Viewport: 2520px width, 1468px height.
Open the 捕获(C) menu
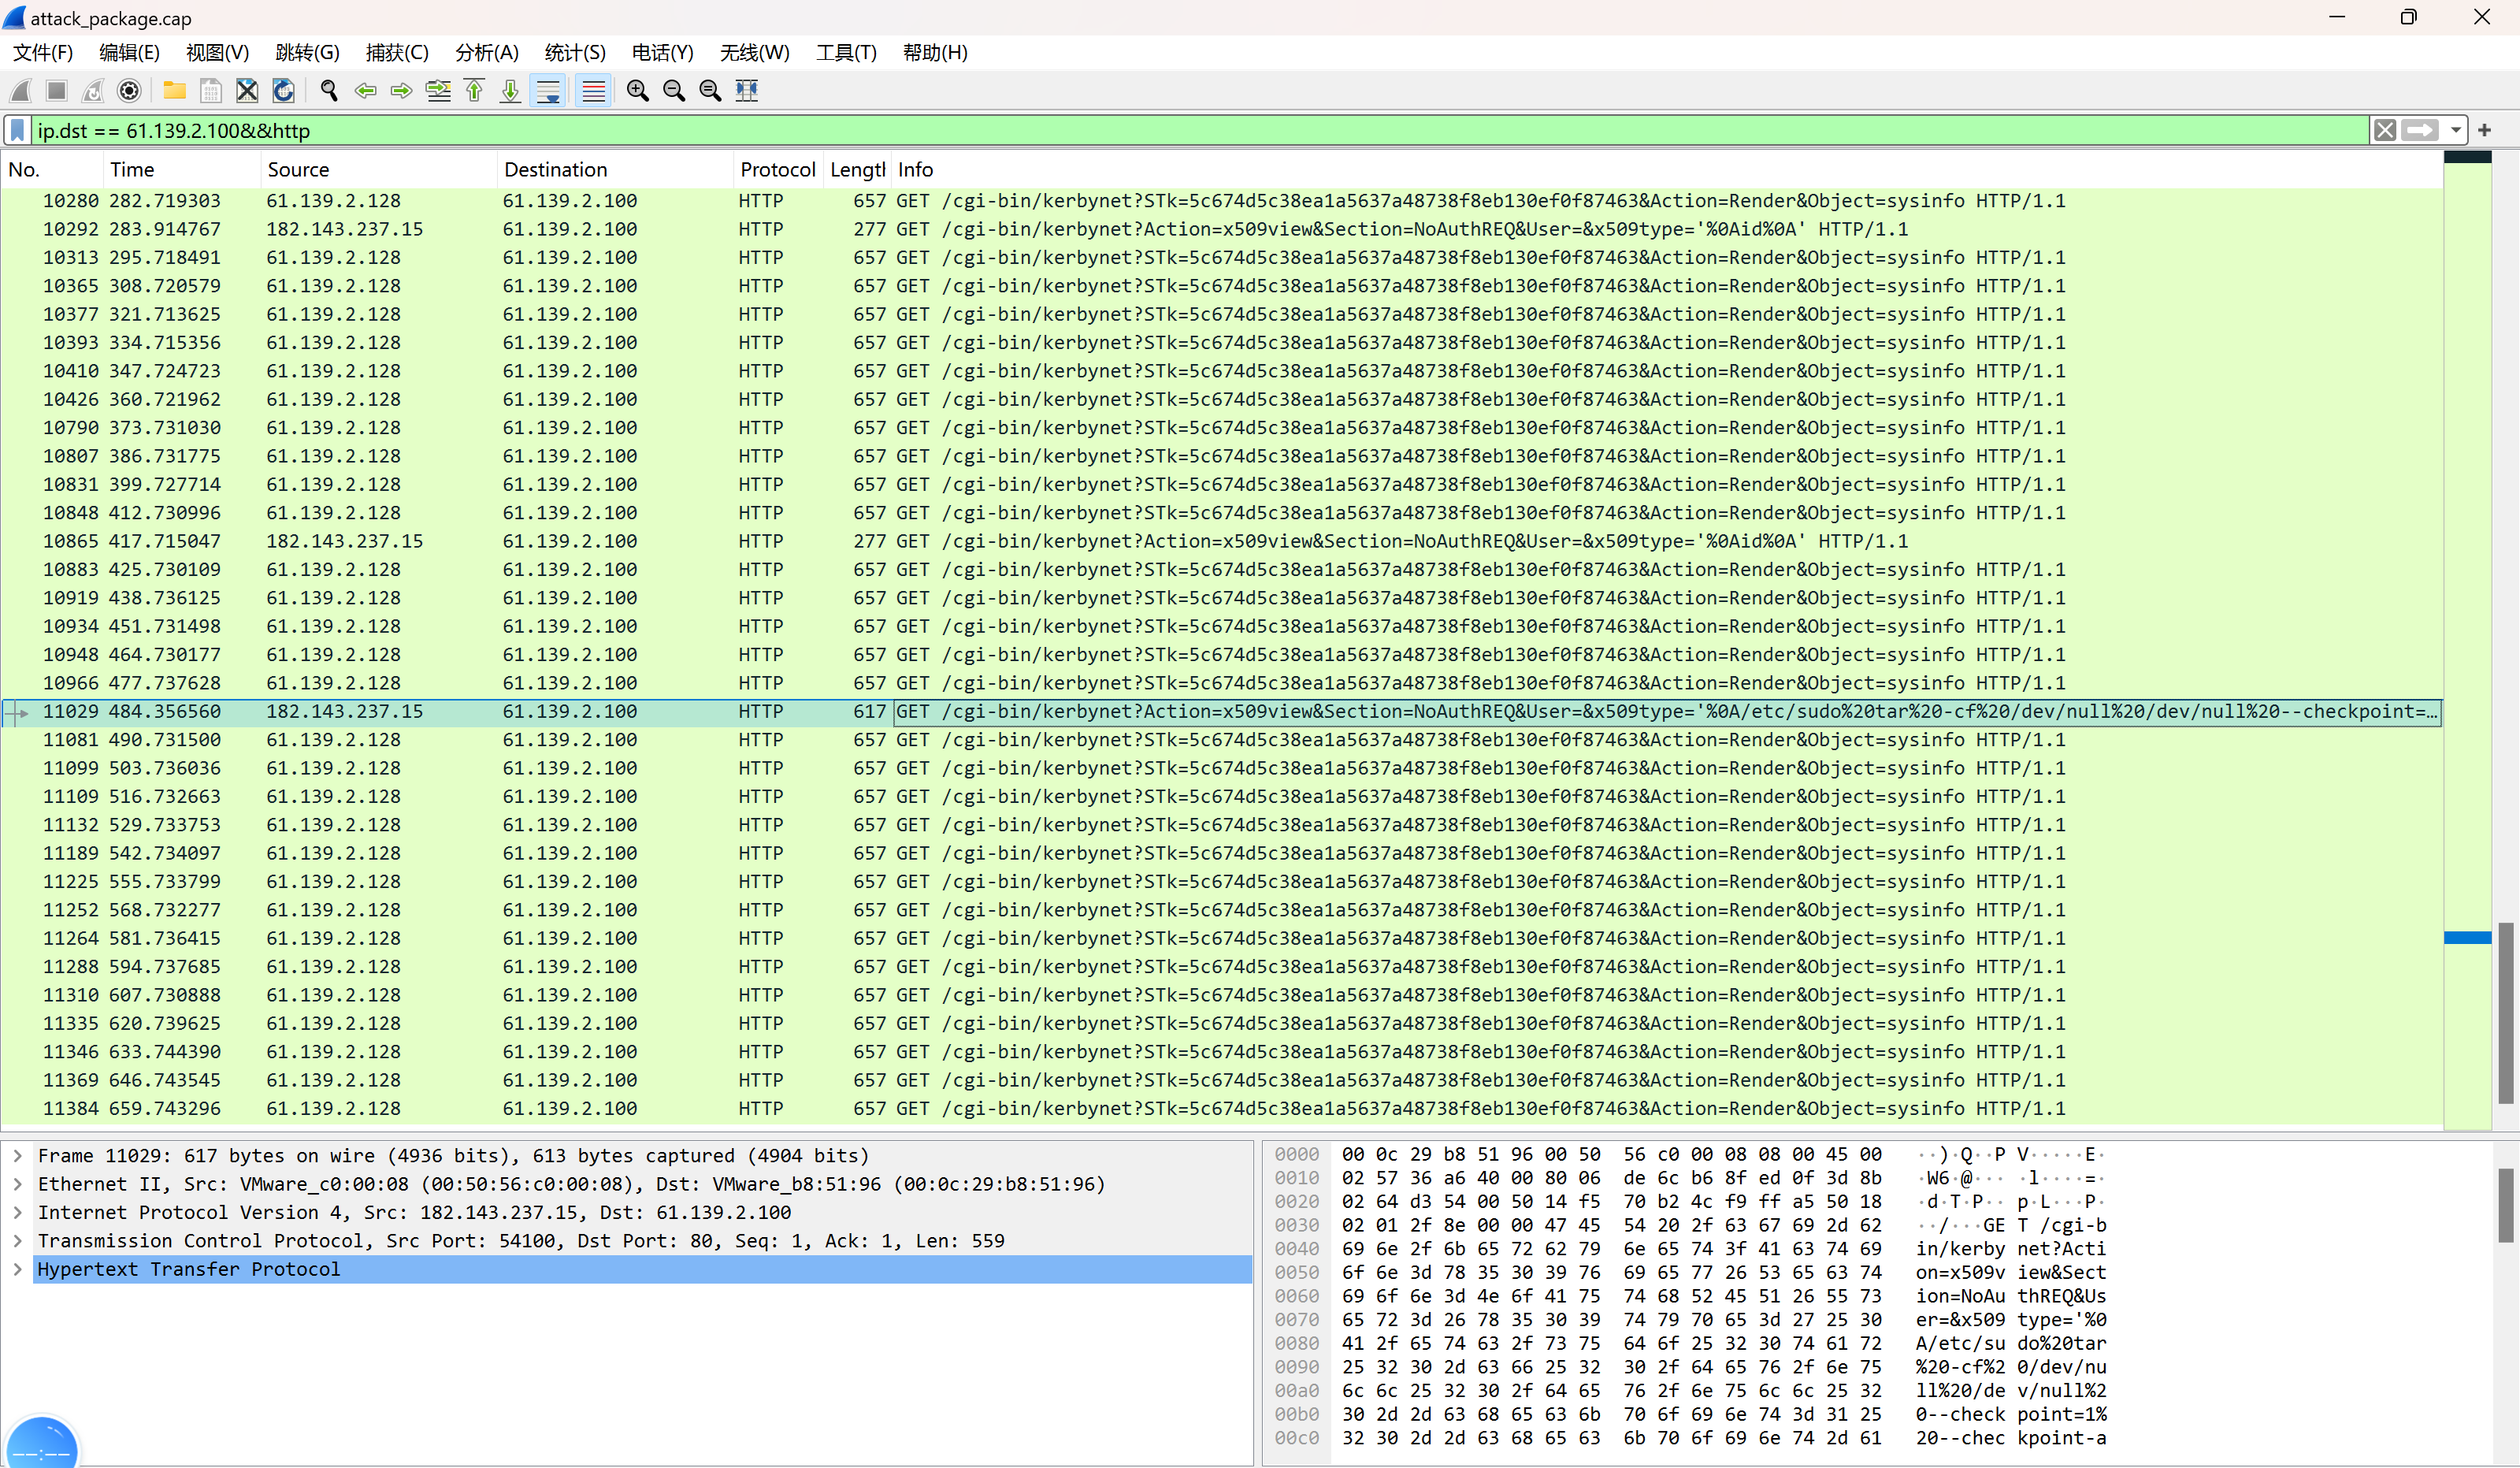click(397, 53)
